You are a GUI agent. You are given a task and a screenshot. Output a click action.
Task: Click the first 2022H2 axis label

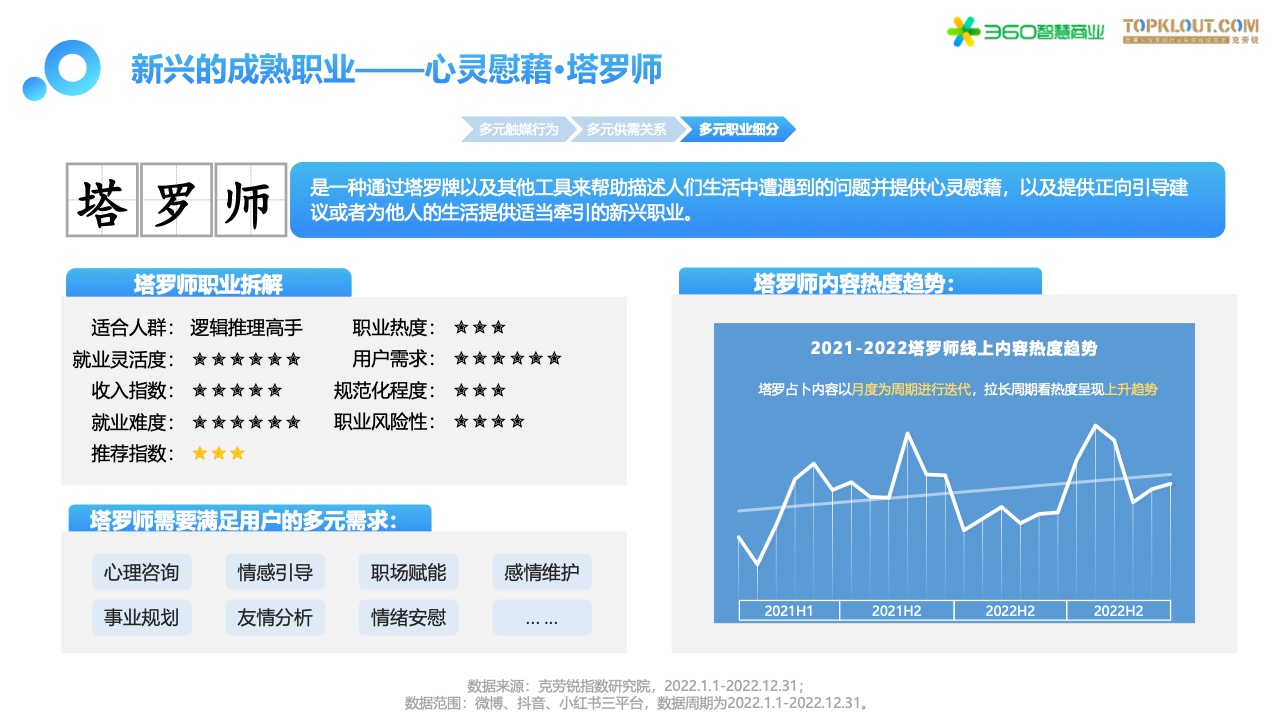[x=1010, y=610]
